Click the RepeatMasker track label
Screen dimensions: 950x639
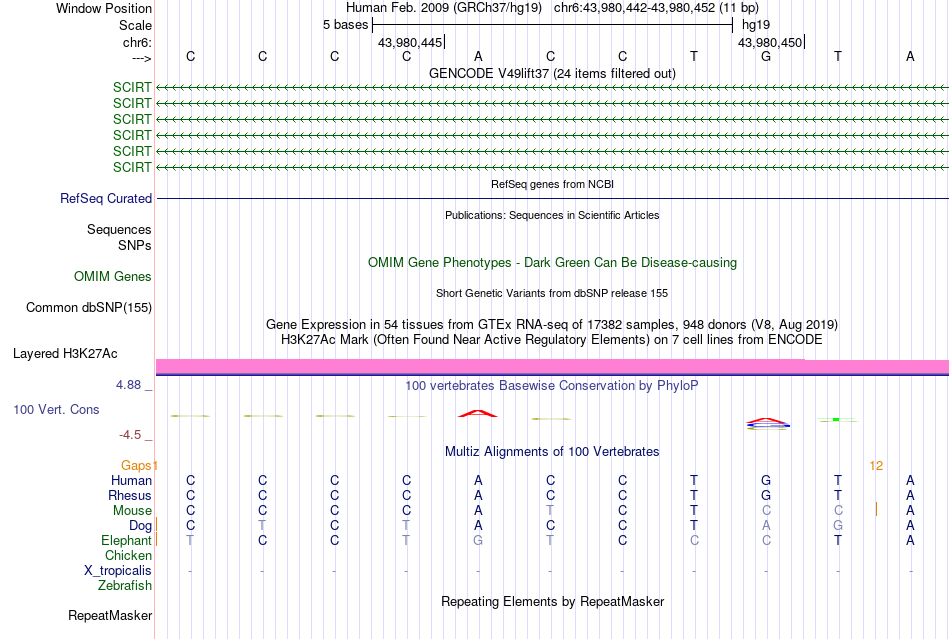pos(110,616)
